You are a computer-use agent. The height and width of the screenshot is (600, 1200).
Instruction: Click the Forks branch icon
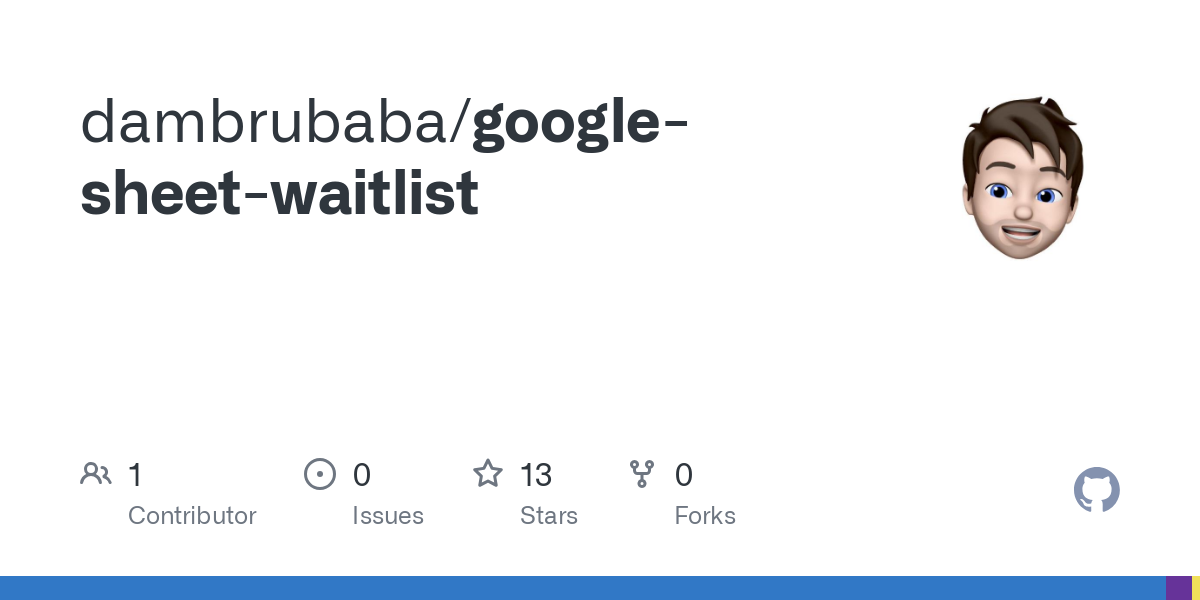[x=642, y=474]
